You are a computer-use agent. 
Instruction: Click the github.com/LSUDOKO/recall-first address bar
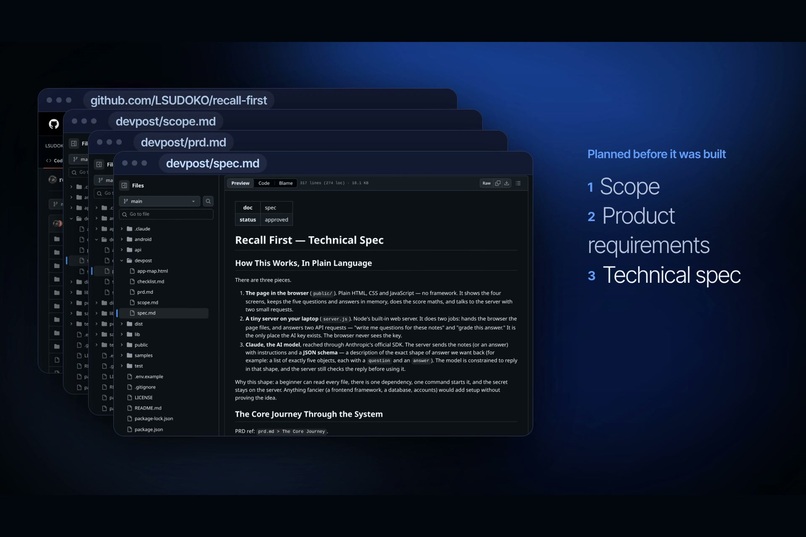pos(179,100)
